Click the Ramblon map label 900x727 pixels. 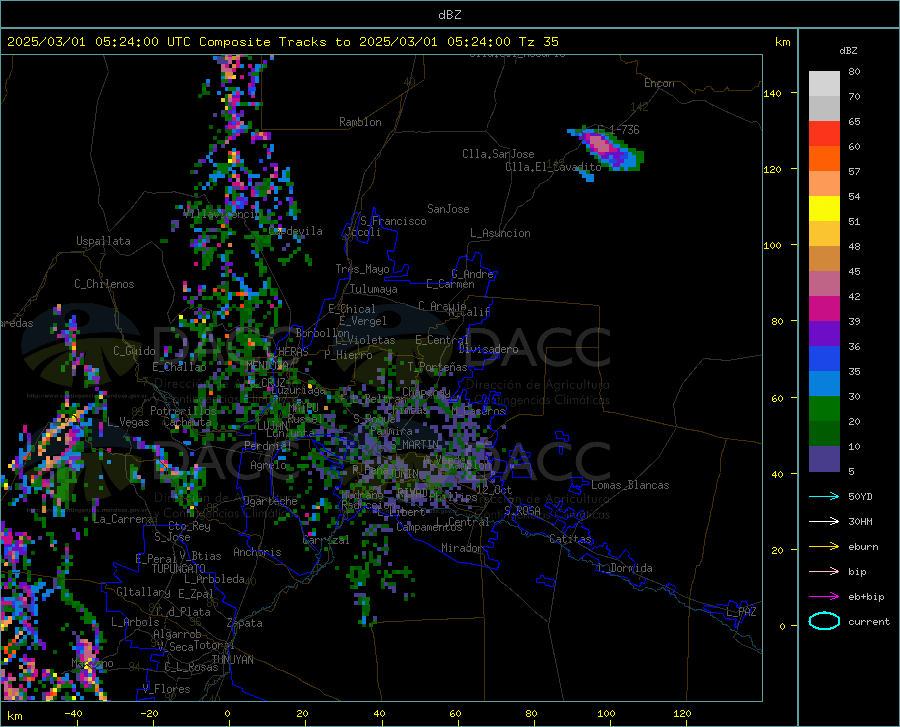[360, 122]
